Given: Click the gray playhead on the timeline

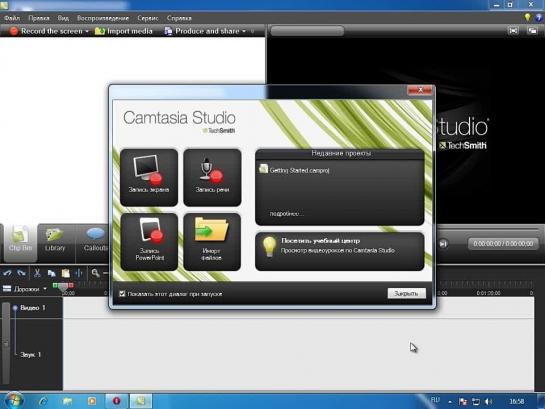Looking at the screenshot, I should point(63,287).
